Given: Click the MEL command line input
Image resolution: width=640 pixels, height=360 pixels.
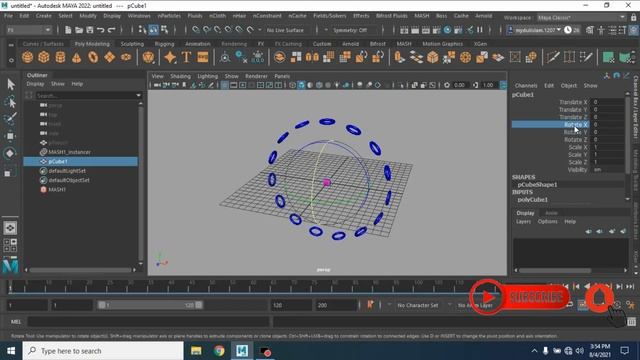Looking at the screenshot, I should 149,322.
